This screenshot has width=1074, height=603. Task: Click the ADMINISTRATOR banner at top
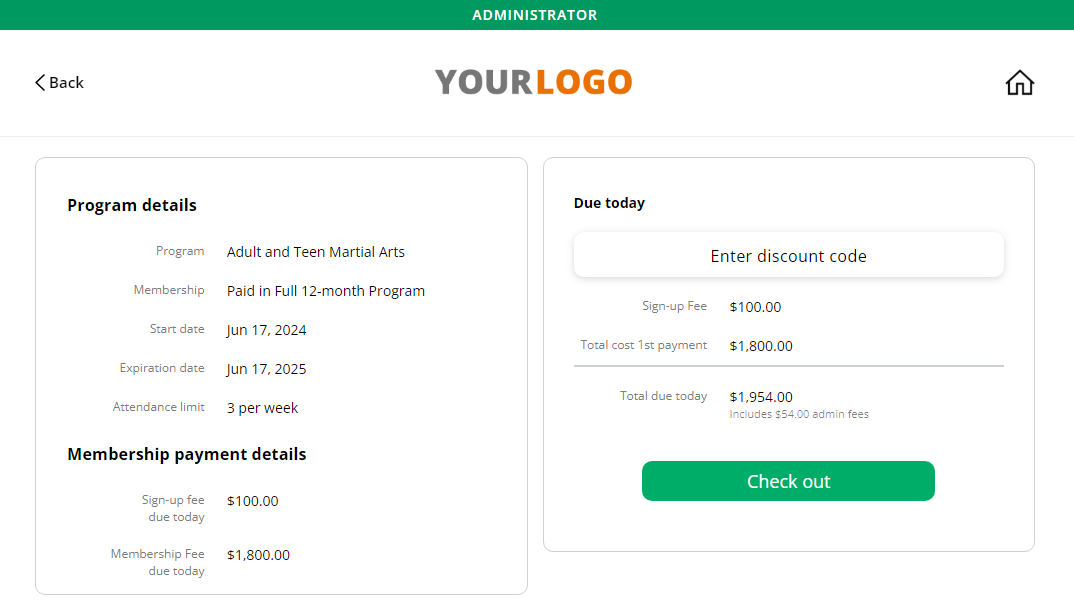coord(534,14)
